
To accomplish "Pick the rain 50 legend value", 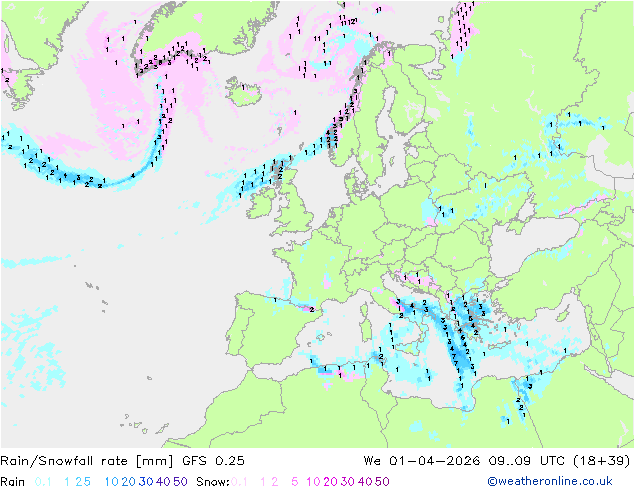I will [x=180, y=482].
